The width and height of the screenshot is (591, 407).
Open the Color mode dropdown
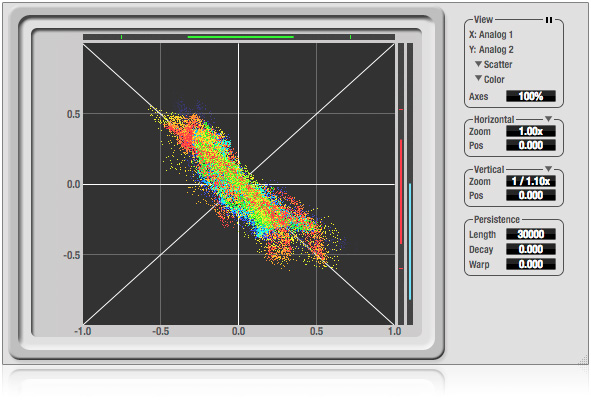(489, 80)
